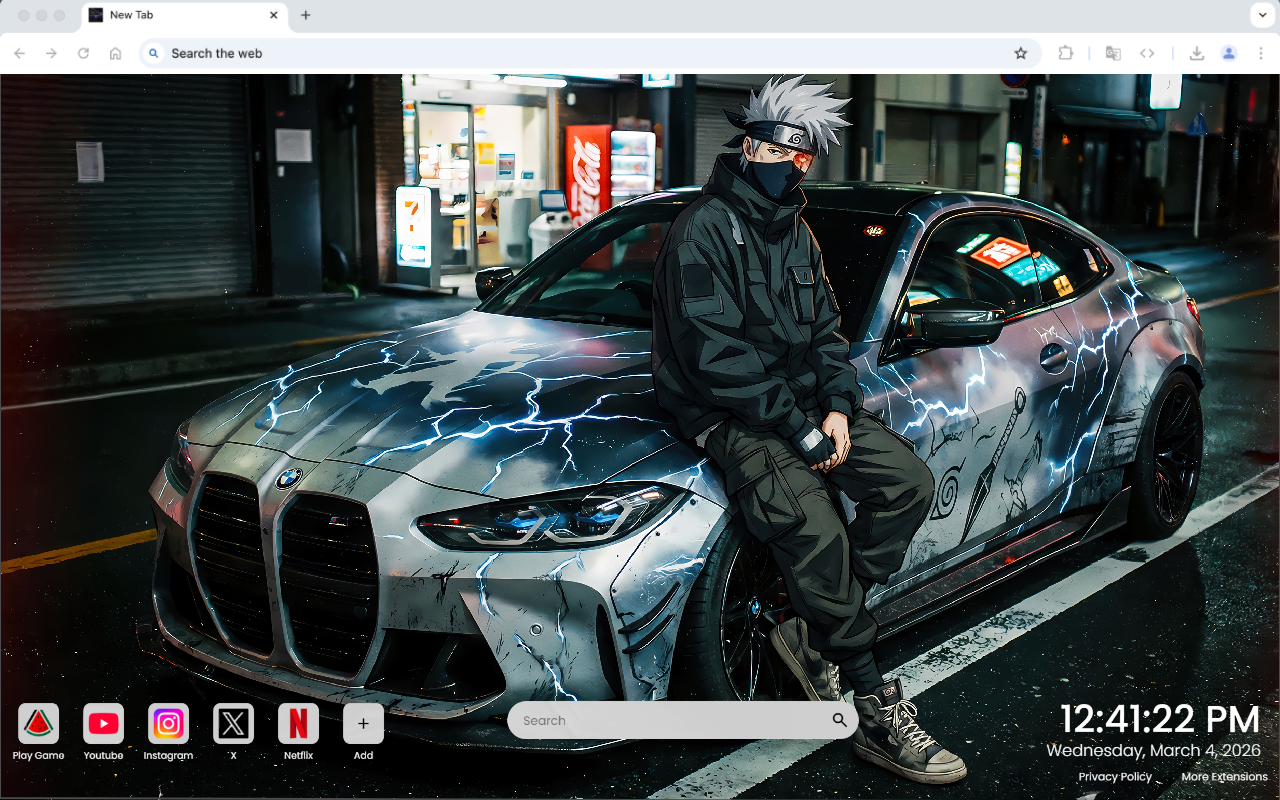
Task: Open the translate extension icon
Action: 1113,53
